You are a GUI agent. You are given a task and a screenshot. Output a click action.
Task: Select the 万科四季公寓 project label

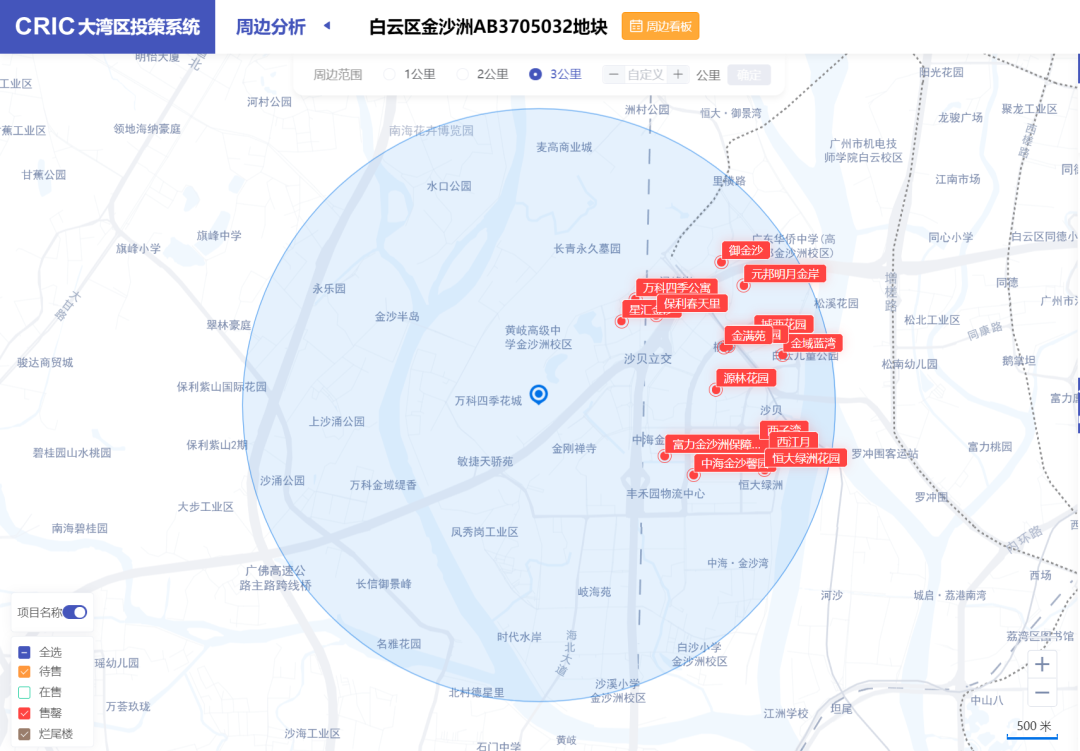676,287
